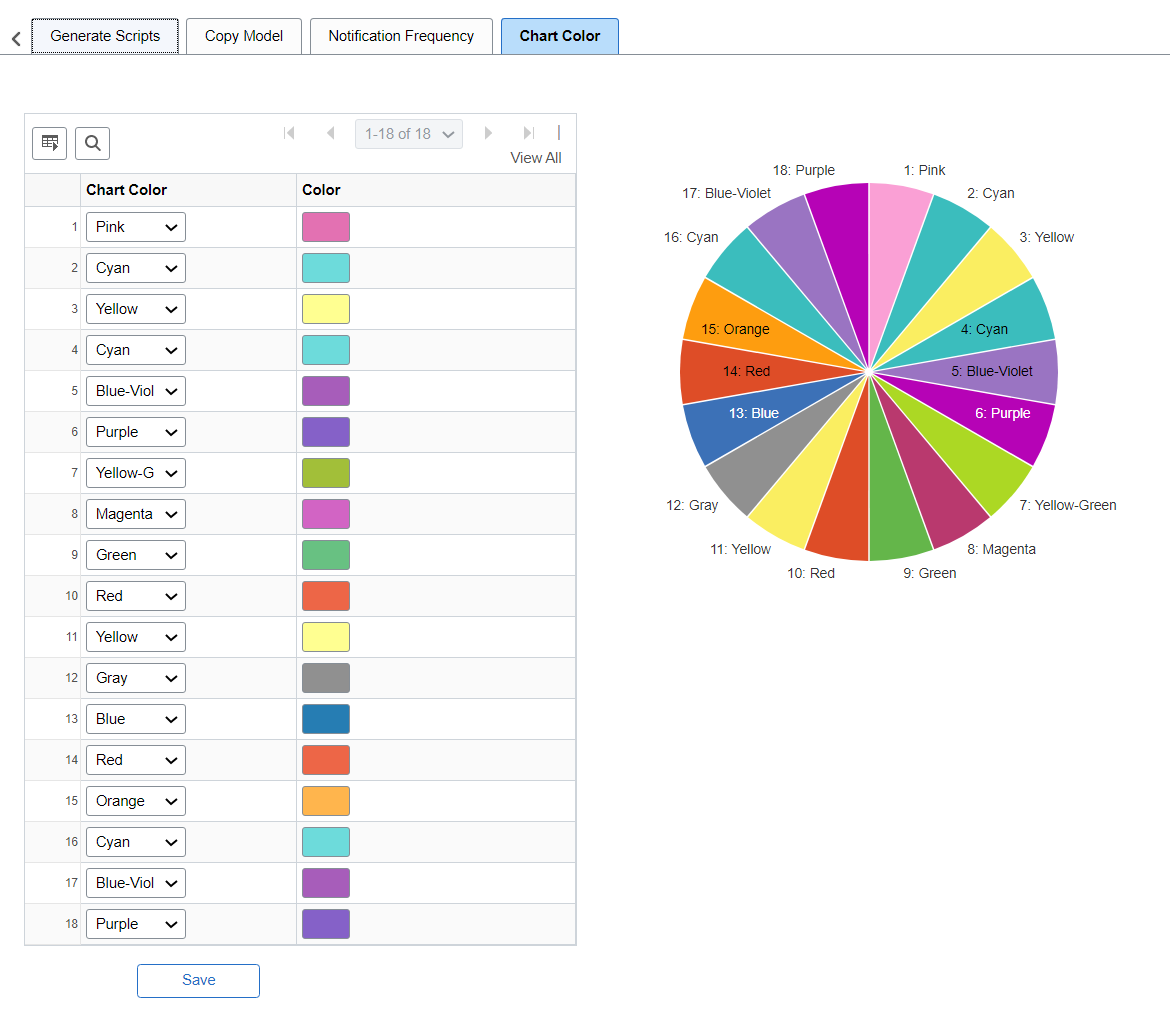Click the Save button
Screen dimensions: 1170x1014
198,980
